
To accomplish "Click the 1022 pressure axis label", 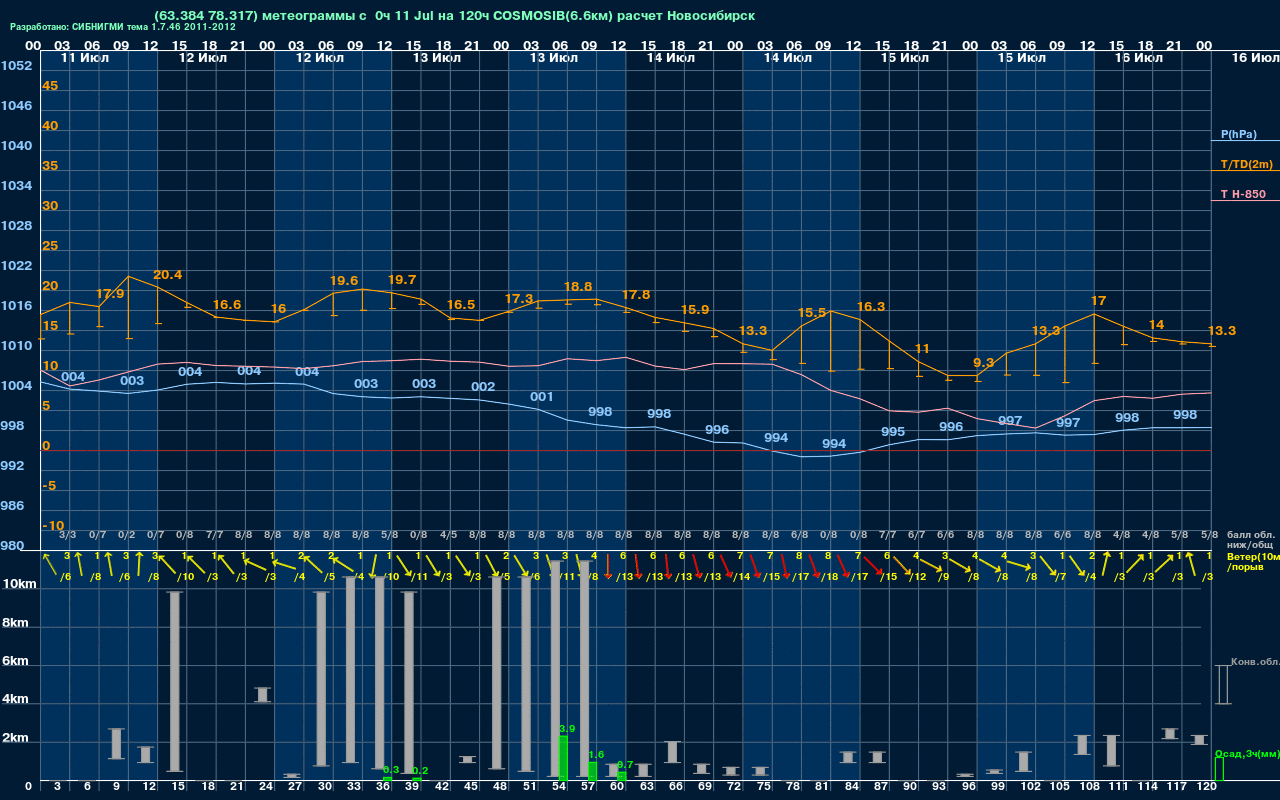I will click(16, 266).
